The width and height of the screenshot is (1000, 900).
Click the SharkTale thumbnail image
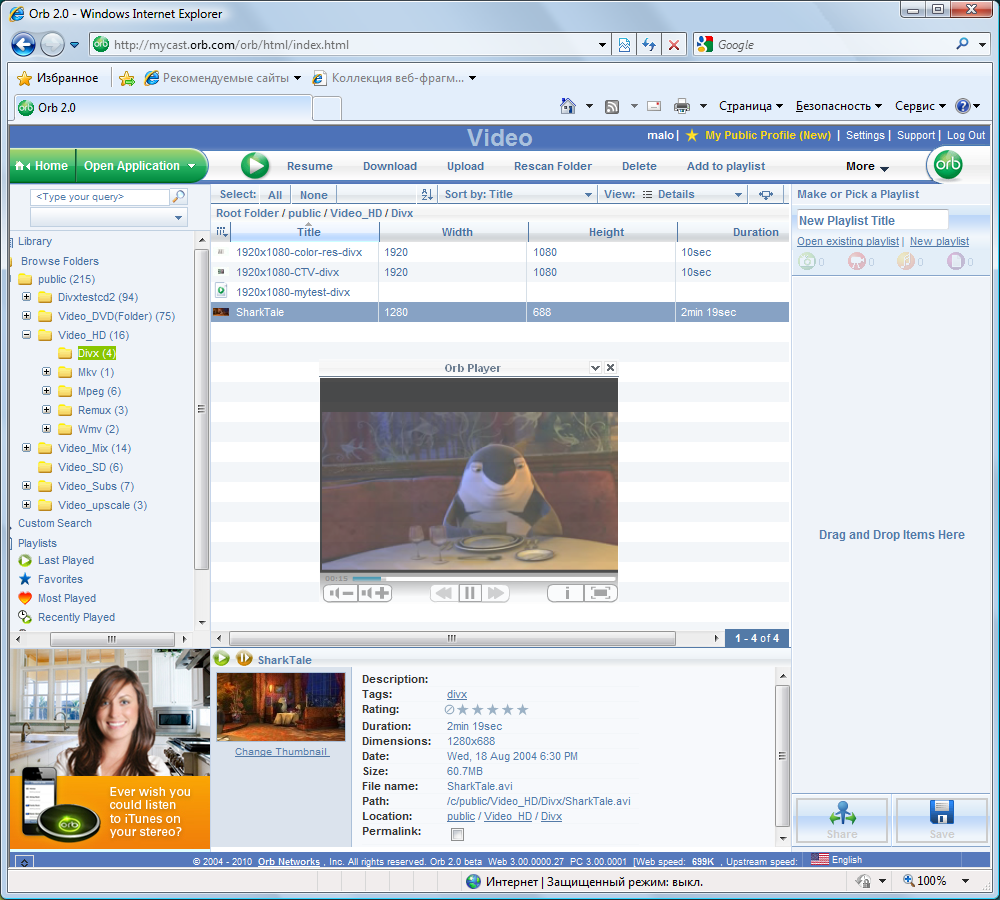tap(281, 706)
